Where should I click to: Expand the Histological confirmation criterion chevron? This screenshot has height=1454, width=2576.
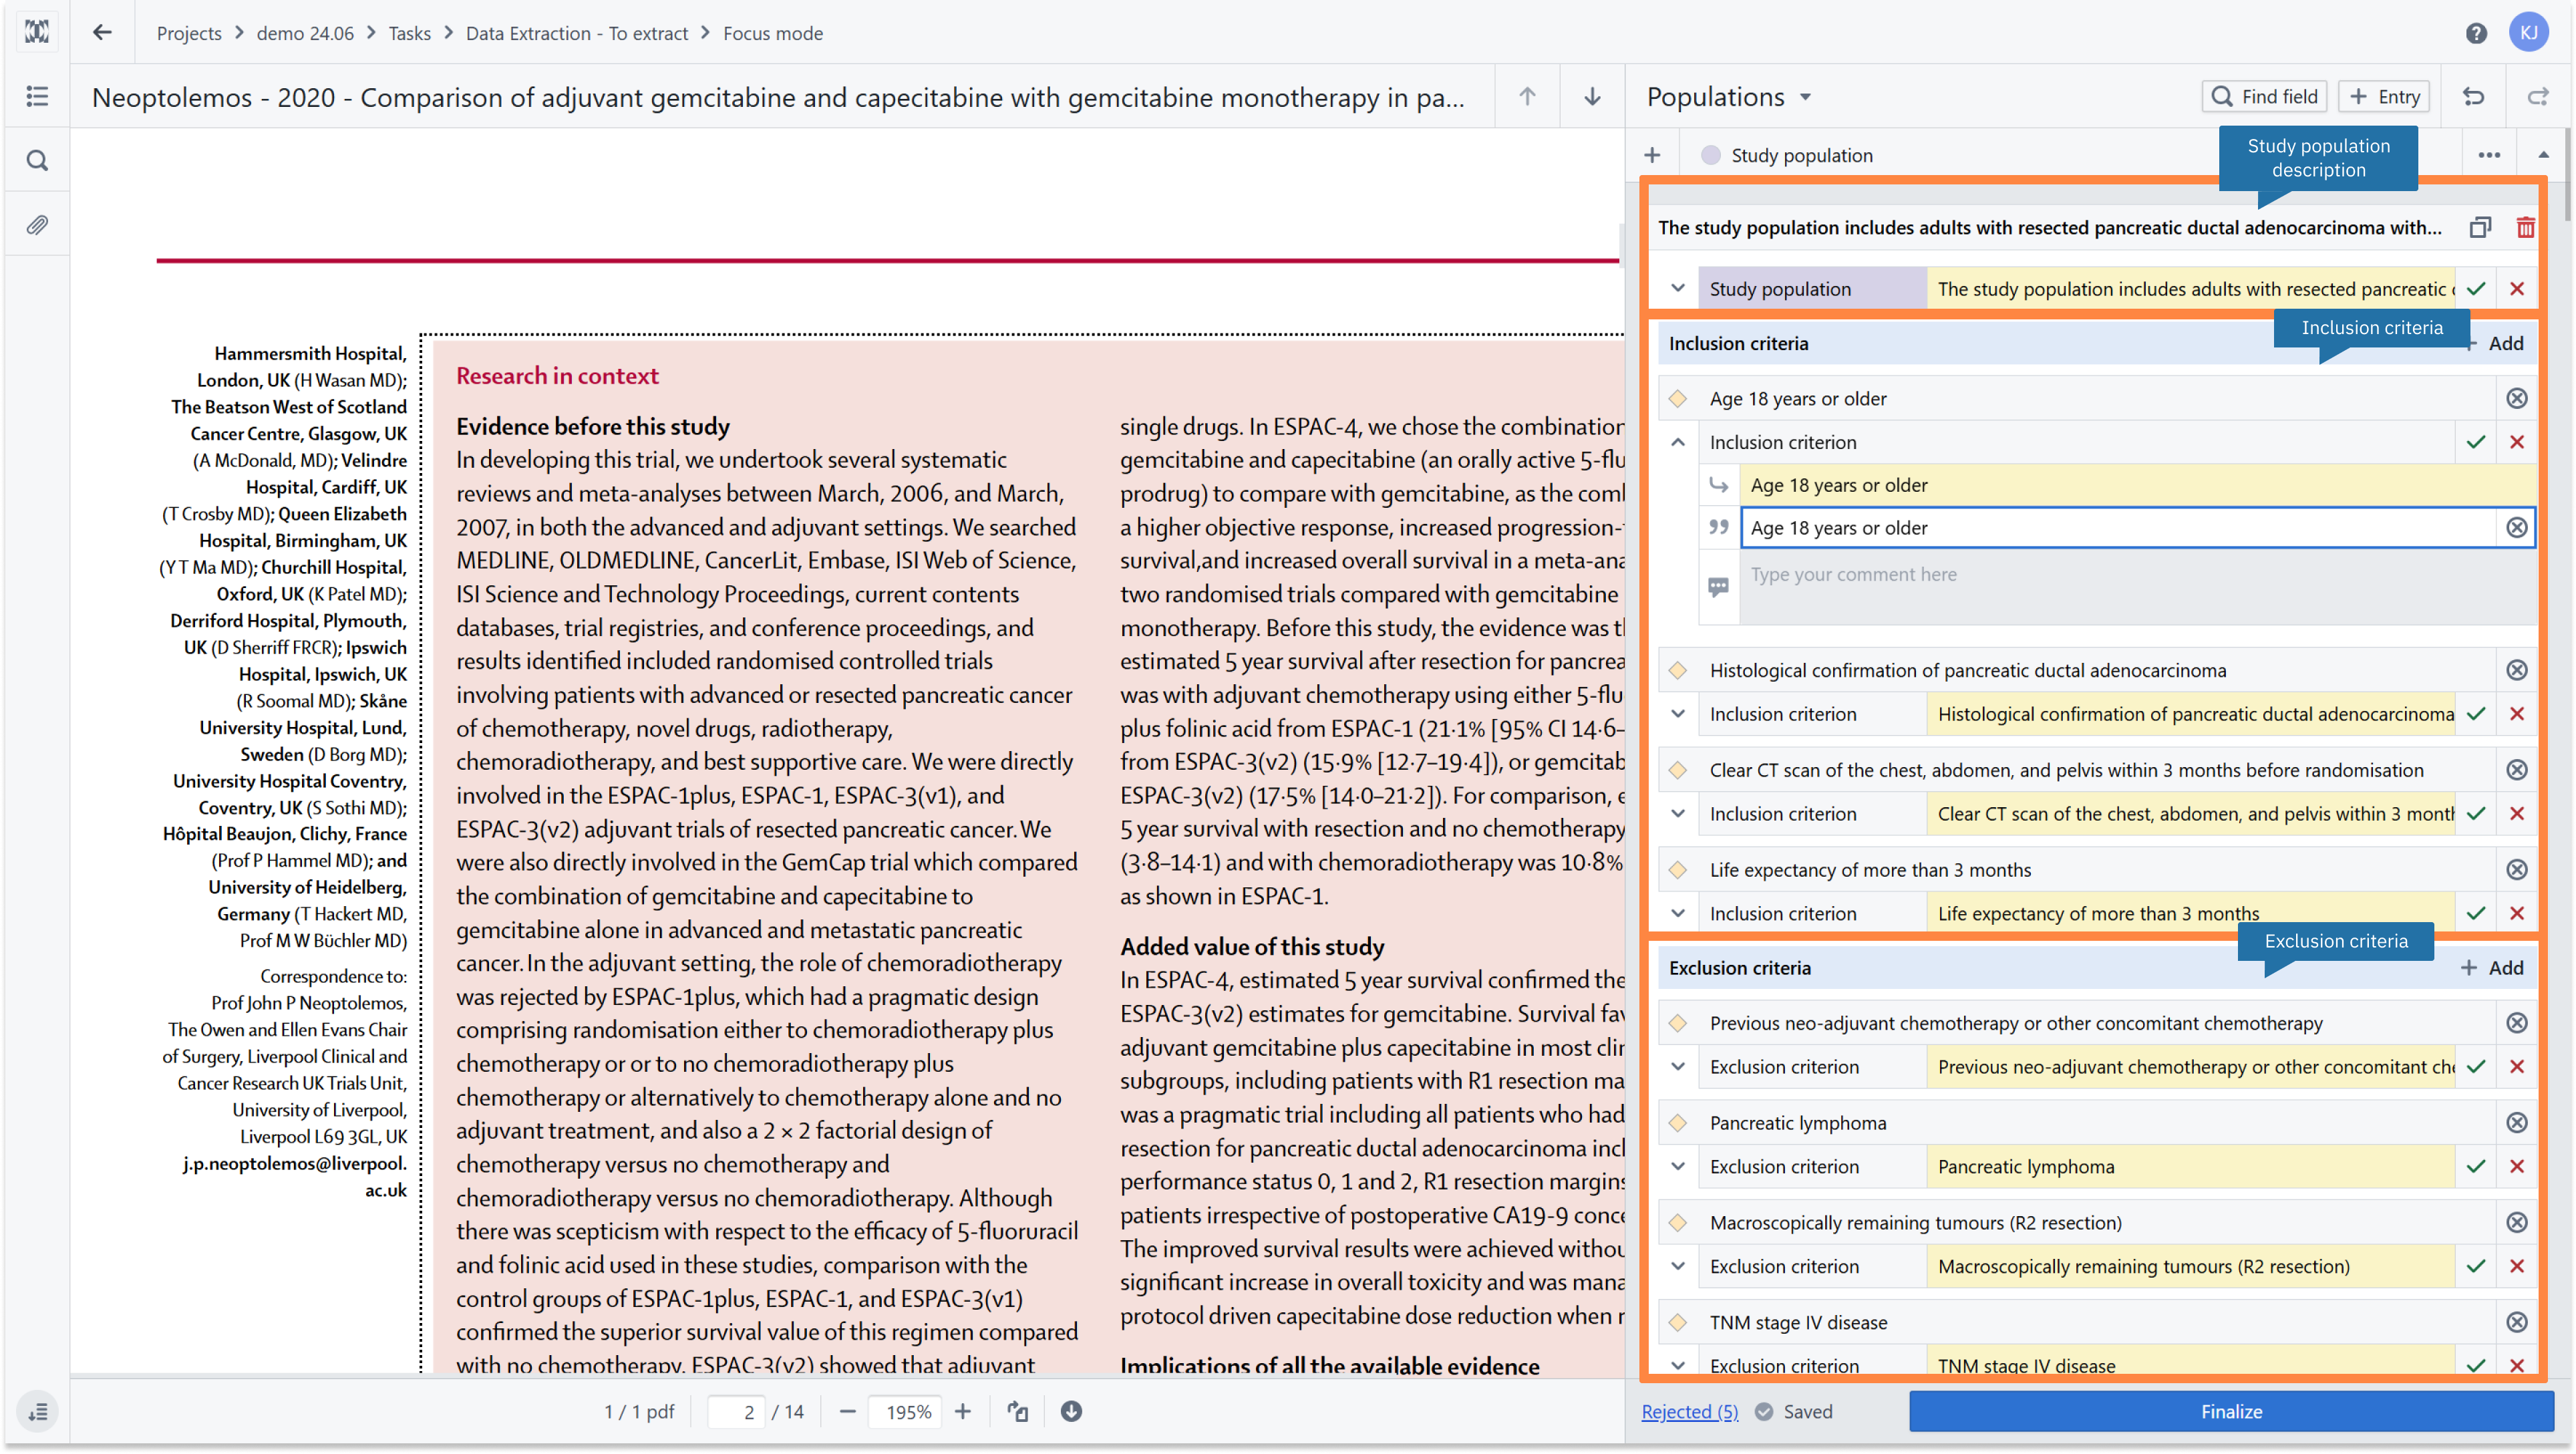(1678, 714)
